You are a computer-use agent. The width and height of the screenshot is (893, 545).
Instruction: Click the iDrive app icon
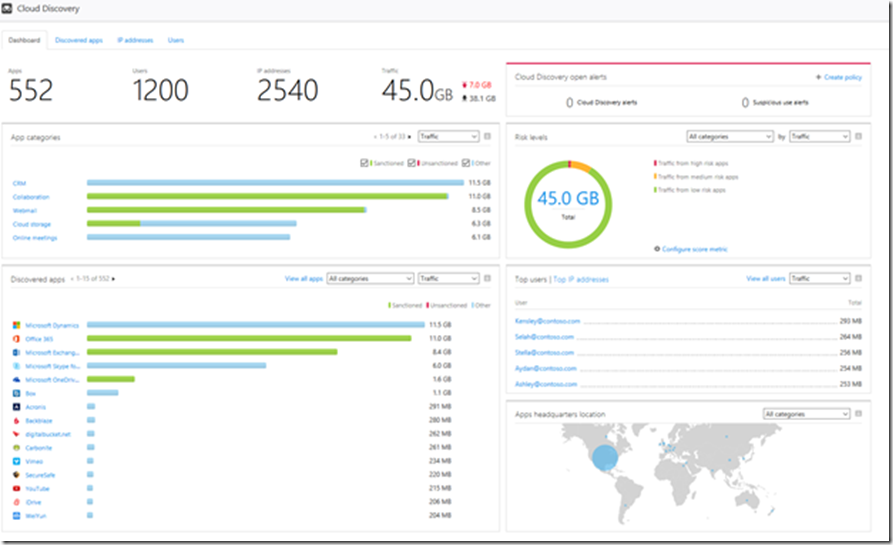(x=17, y=502)
